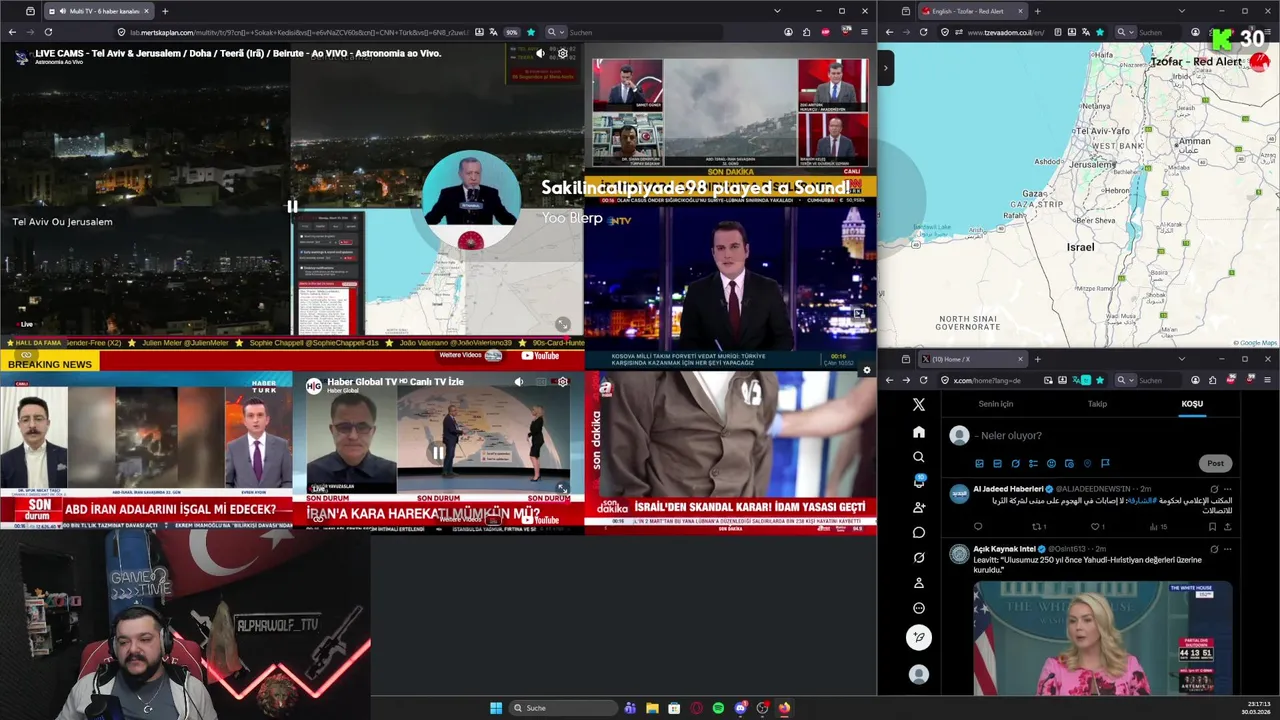
Task: Pause the Haber Global Canlı TV video
Action: click(x=438, y=453)
